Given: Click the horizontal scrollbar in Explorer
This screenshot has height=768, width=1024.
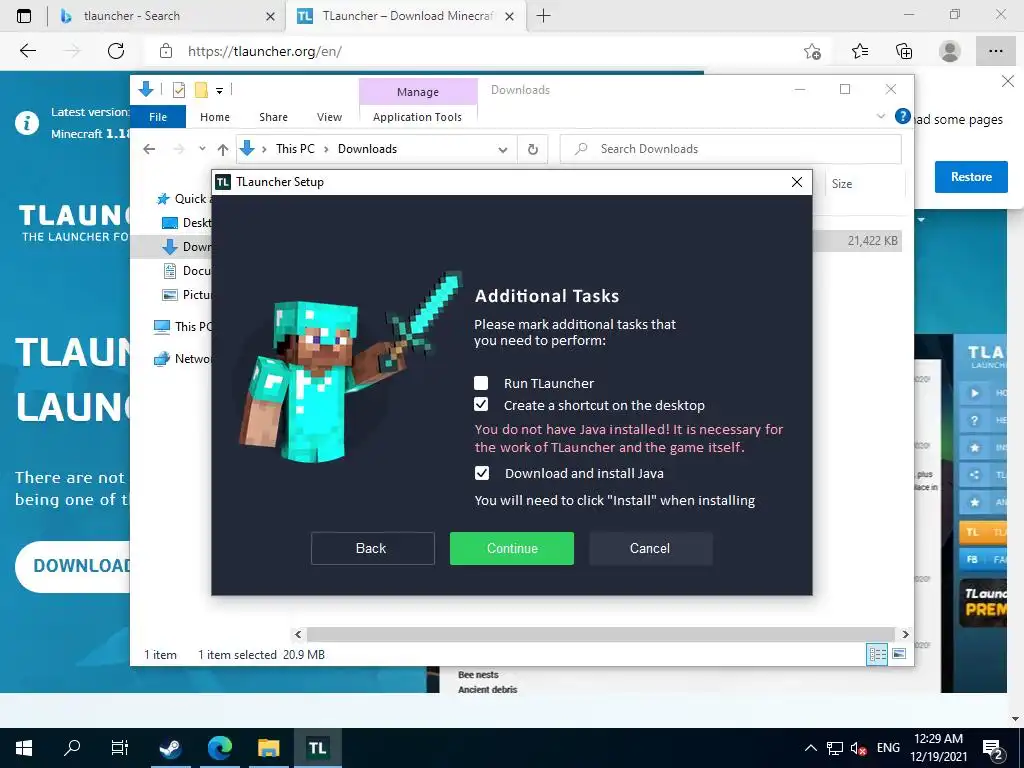Looking at the screenshot, I should click(600, 634).
